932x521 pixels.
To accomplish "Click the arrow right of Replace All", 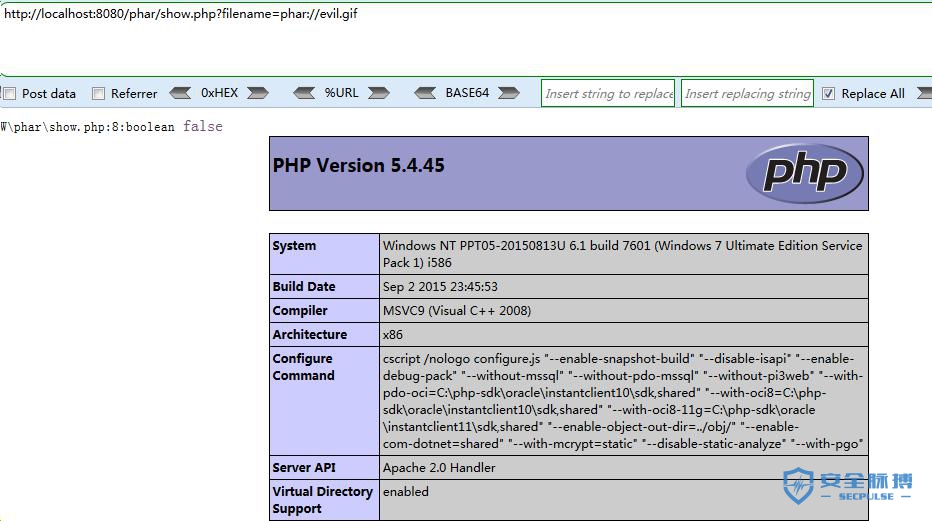I will tap(924, 93).
